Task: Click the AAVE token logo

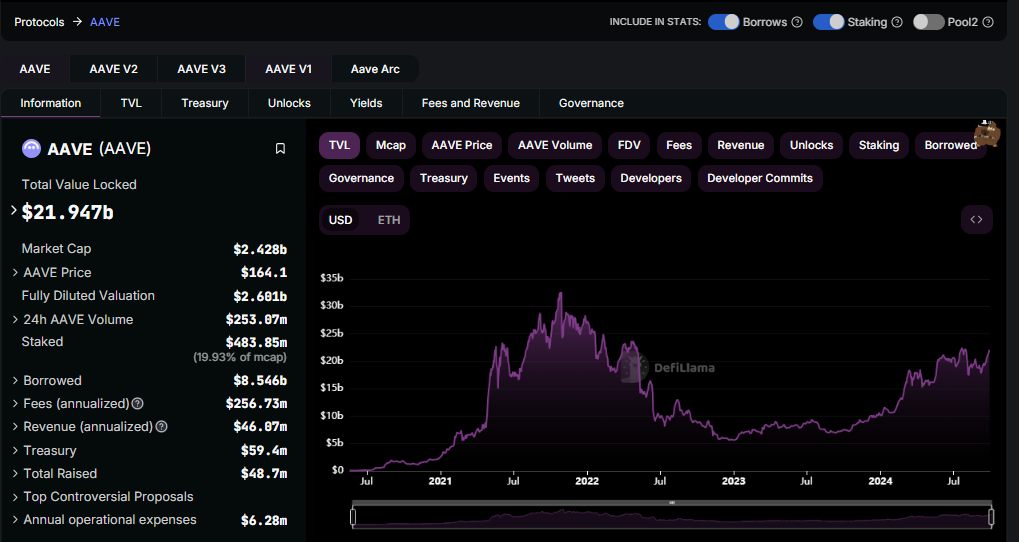Action: click(x=31, y=149)
